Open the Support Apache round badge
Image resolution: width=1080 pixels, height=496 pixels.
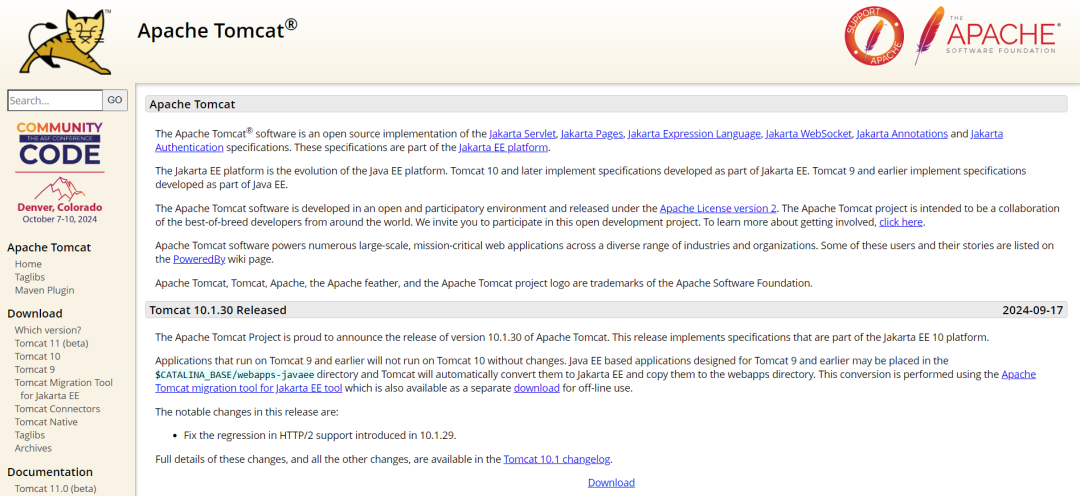pyautogui.click(x=874, y=36)
